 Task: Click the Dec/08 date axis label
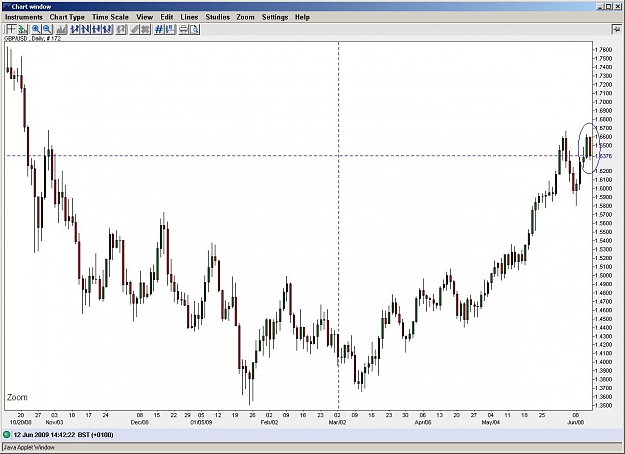pos(140,422)
